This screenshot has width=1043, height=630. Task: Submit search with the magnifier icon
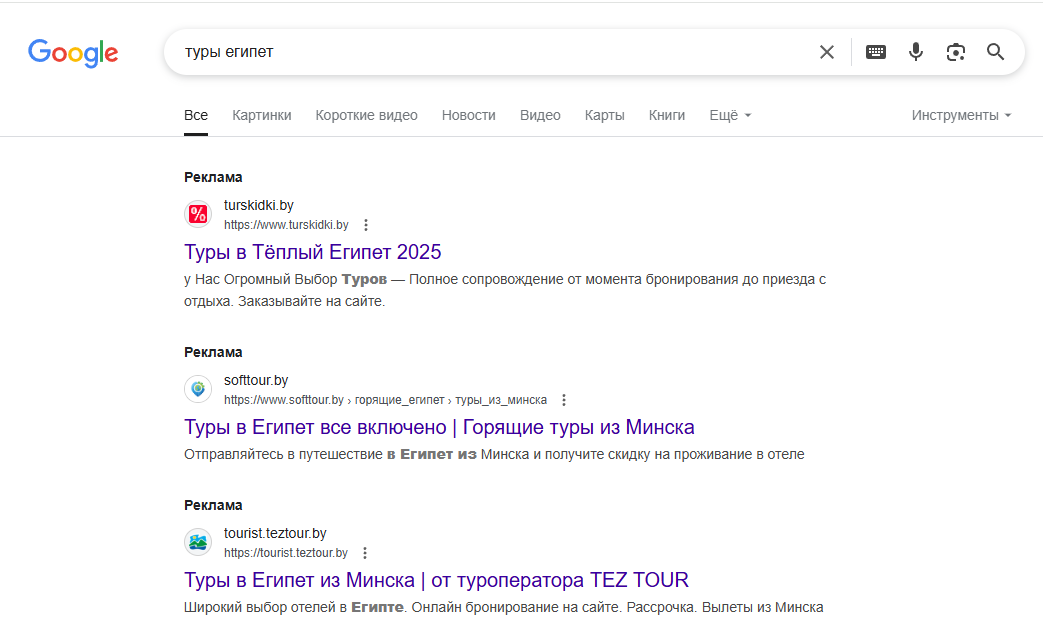pyautogui.click(x=995, y=52)
